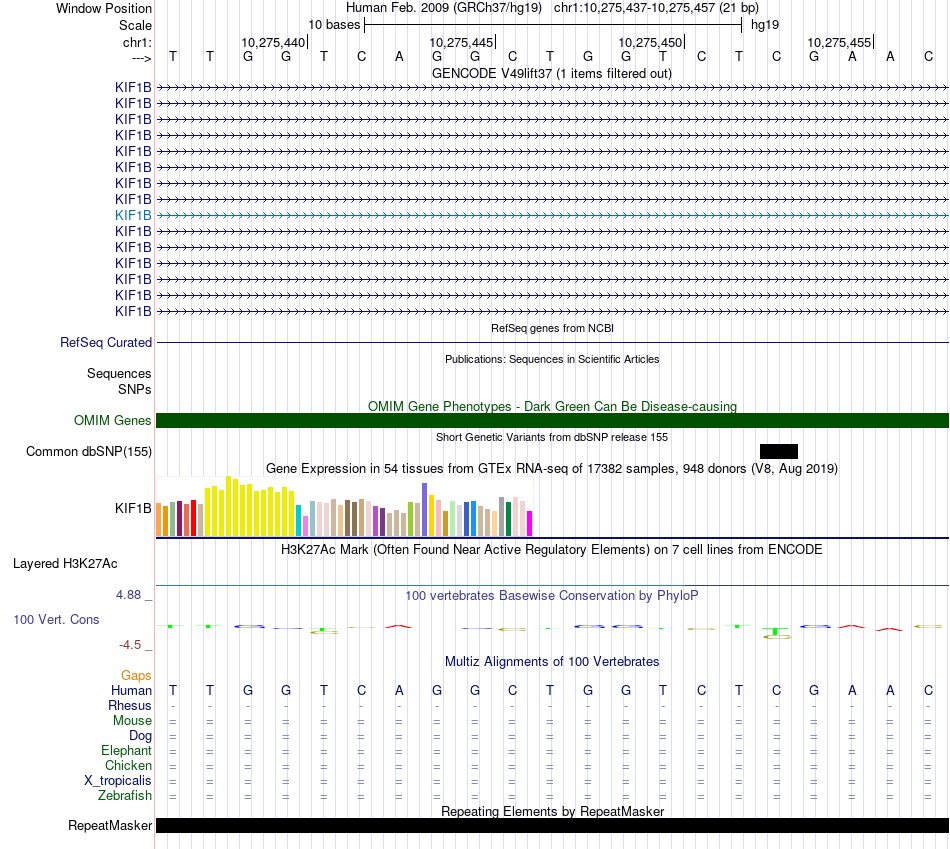
Task: Click the Layered H3K27Ac track label
Action: coord(65,564)
